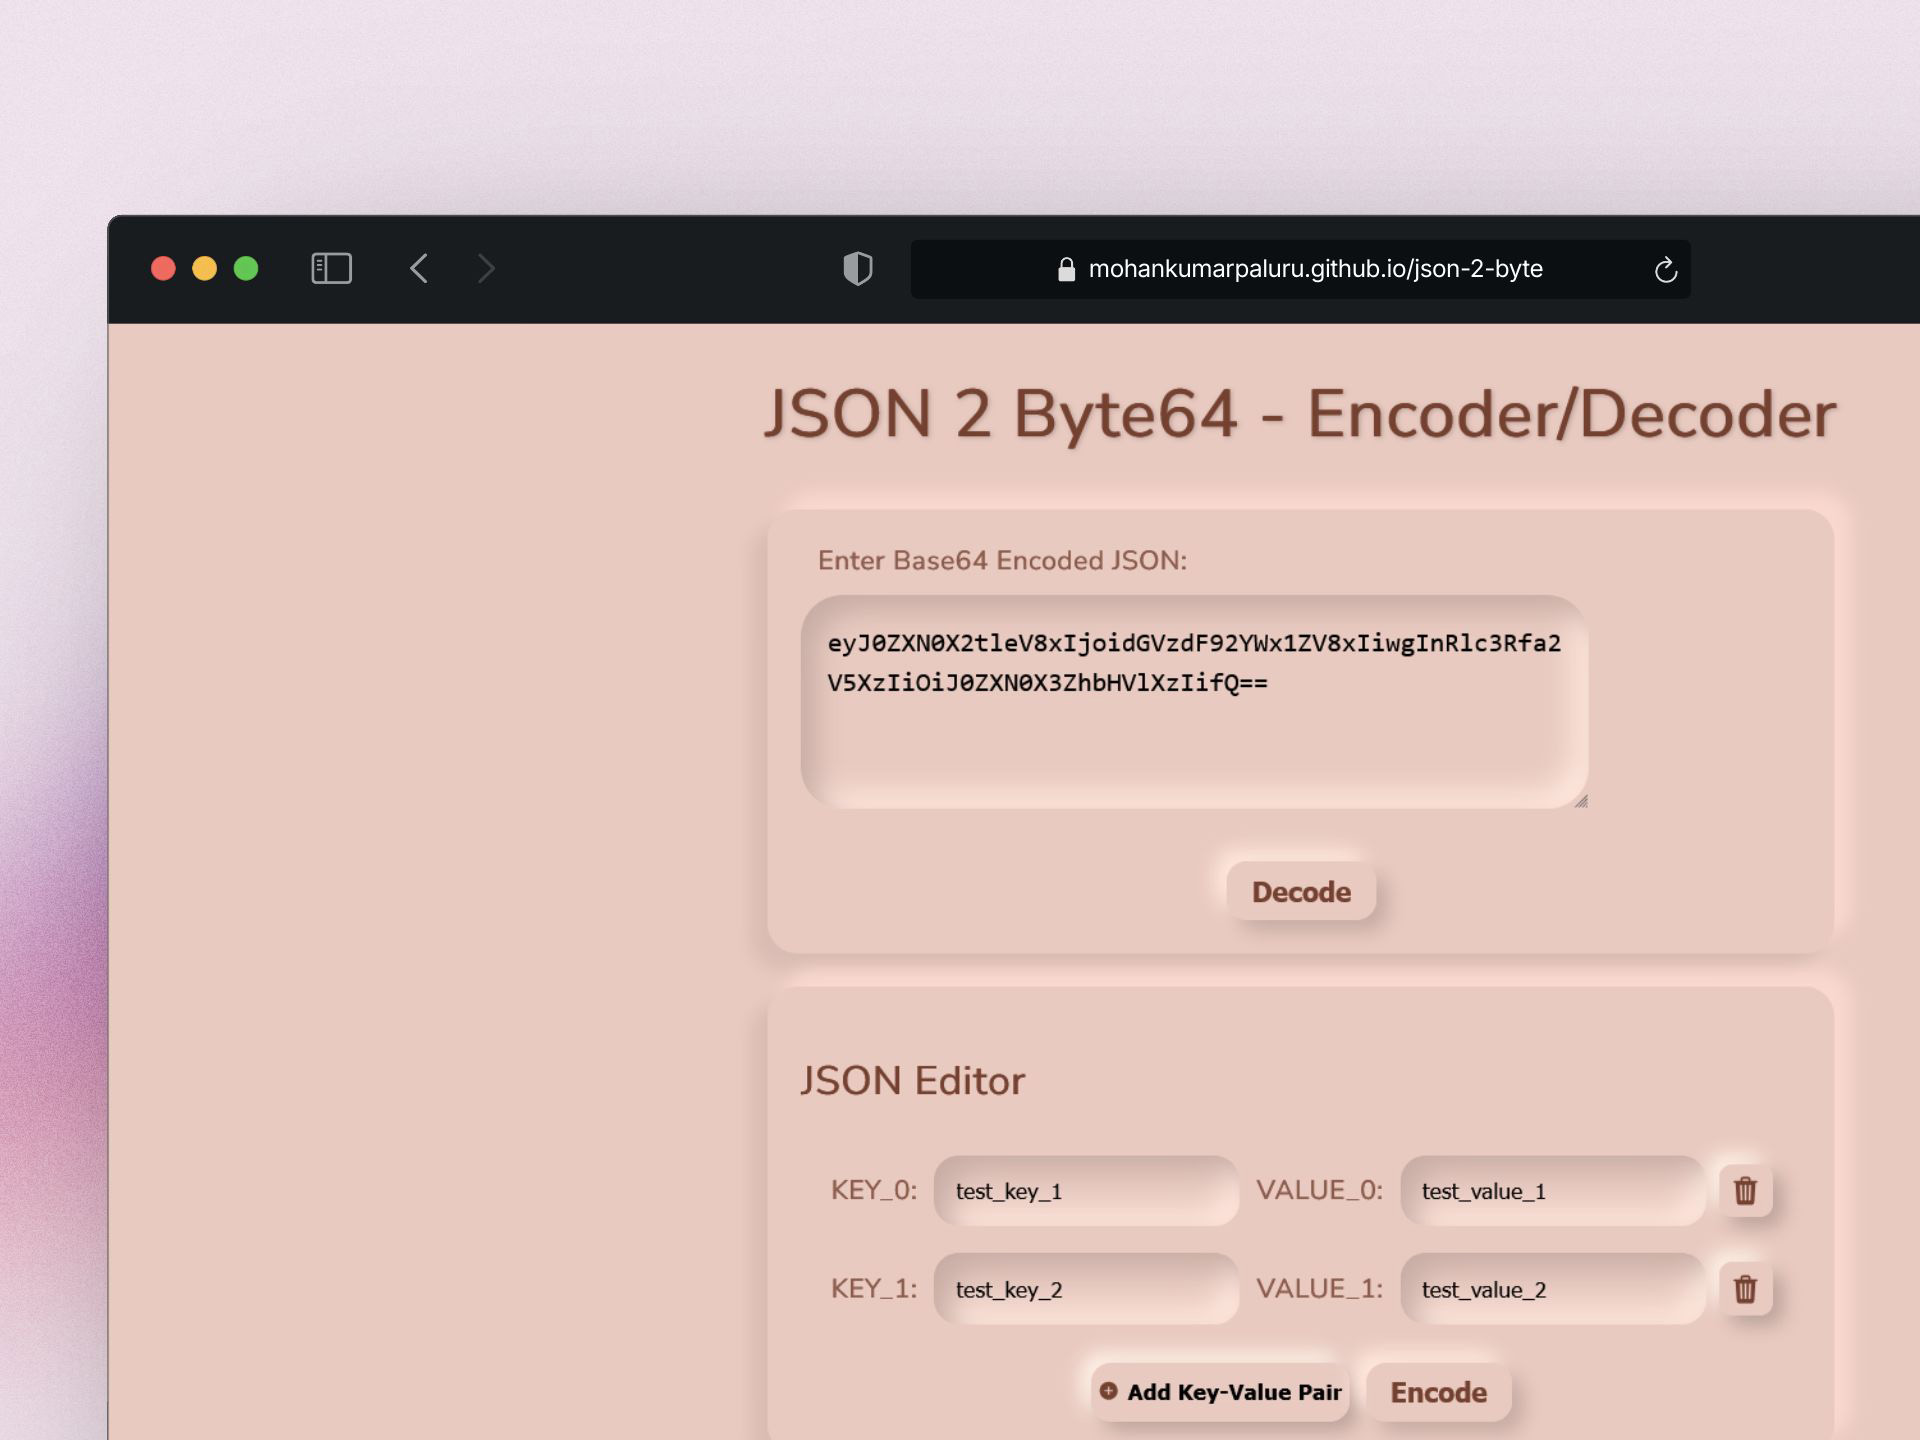The height and width of the screenshot is (1440, 1920).
Task: Toggle the browser sidebar icon
Action: pos(331,268)
